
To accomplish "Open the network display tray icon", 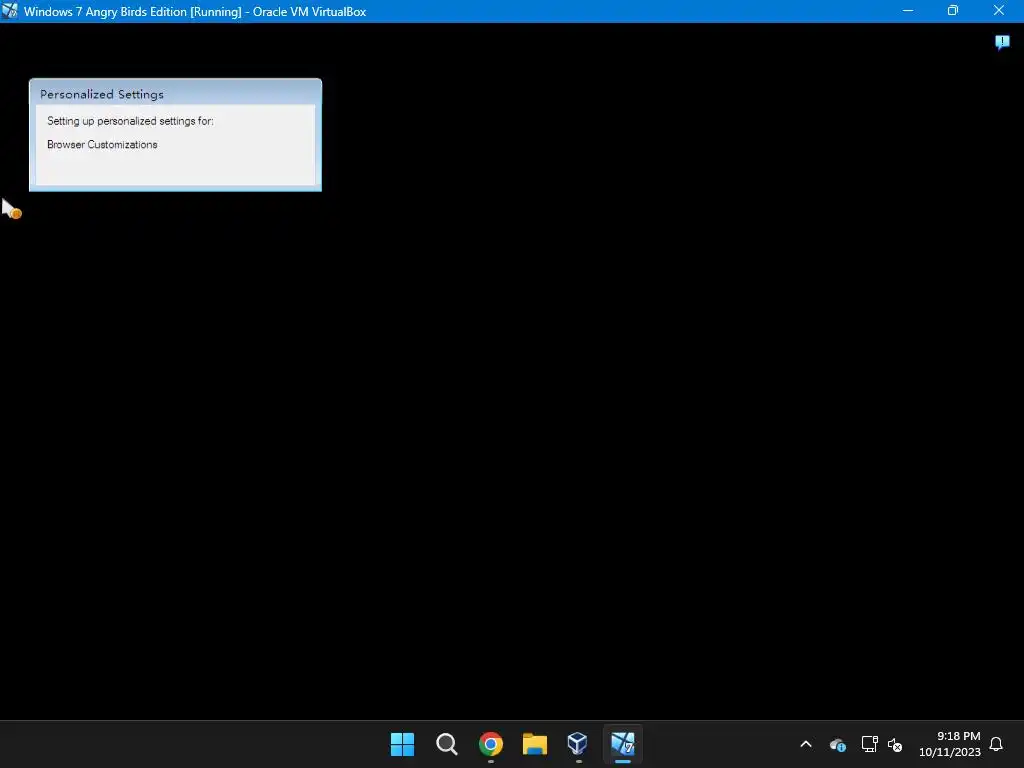I will [869, 744].
